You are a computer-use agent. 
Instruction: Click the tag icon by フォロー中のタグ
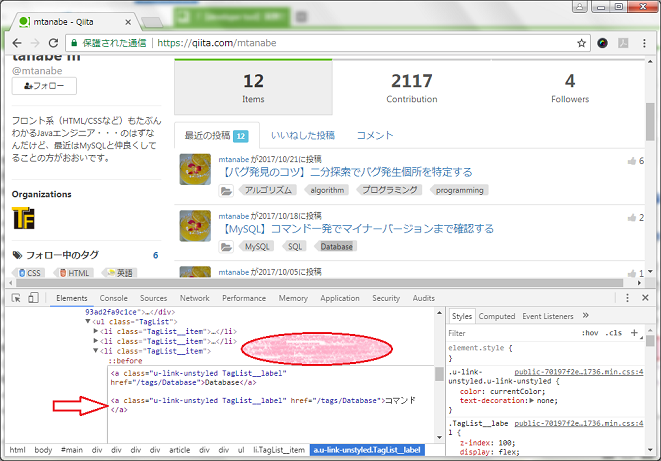[17, 255]
